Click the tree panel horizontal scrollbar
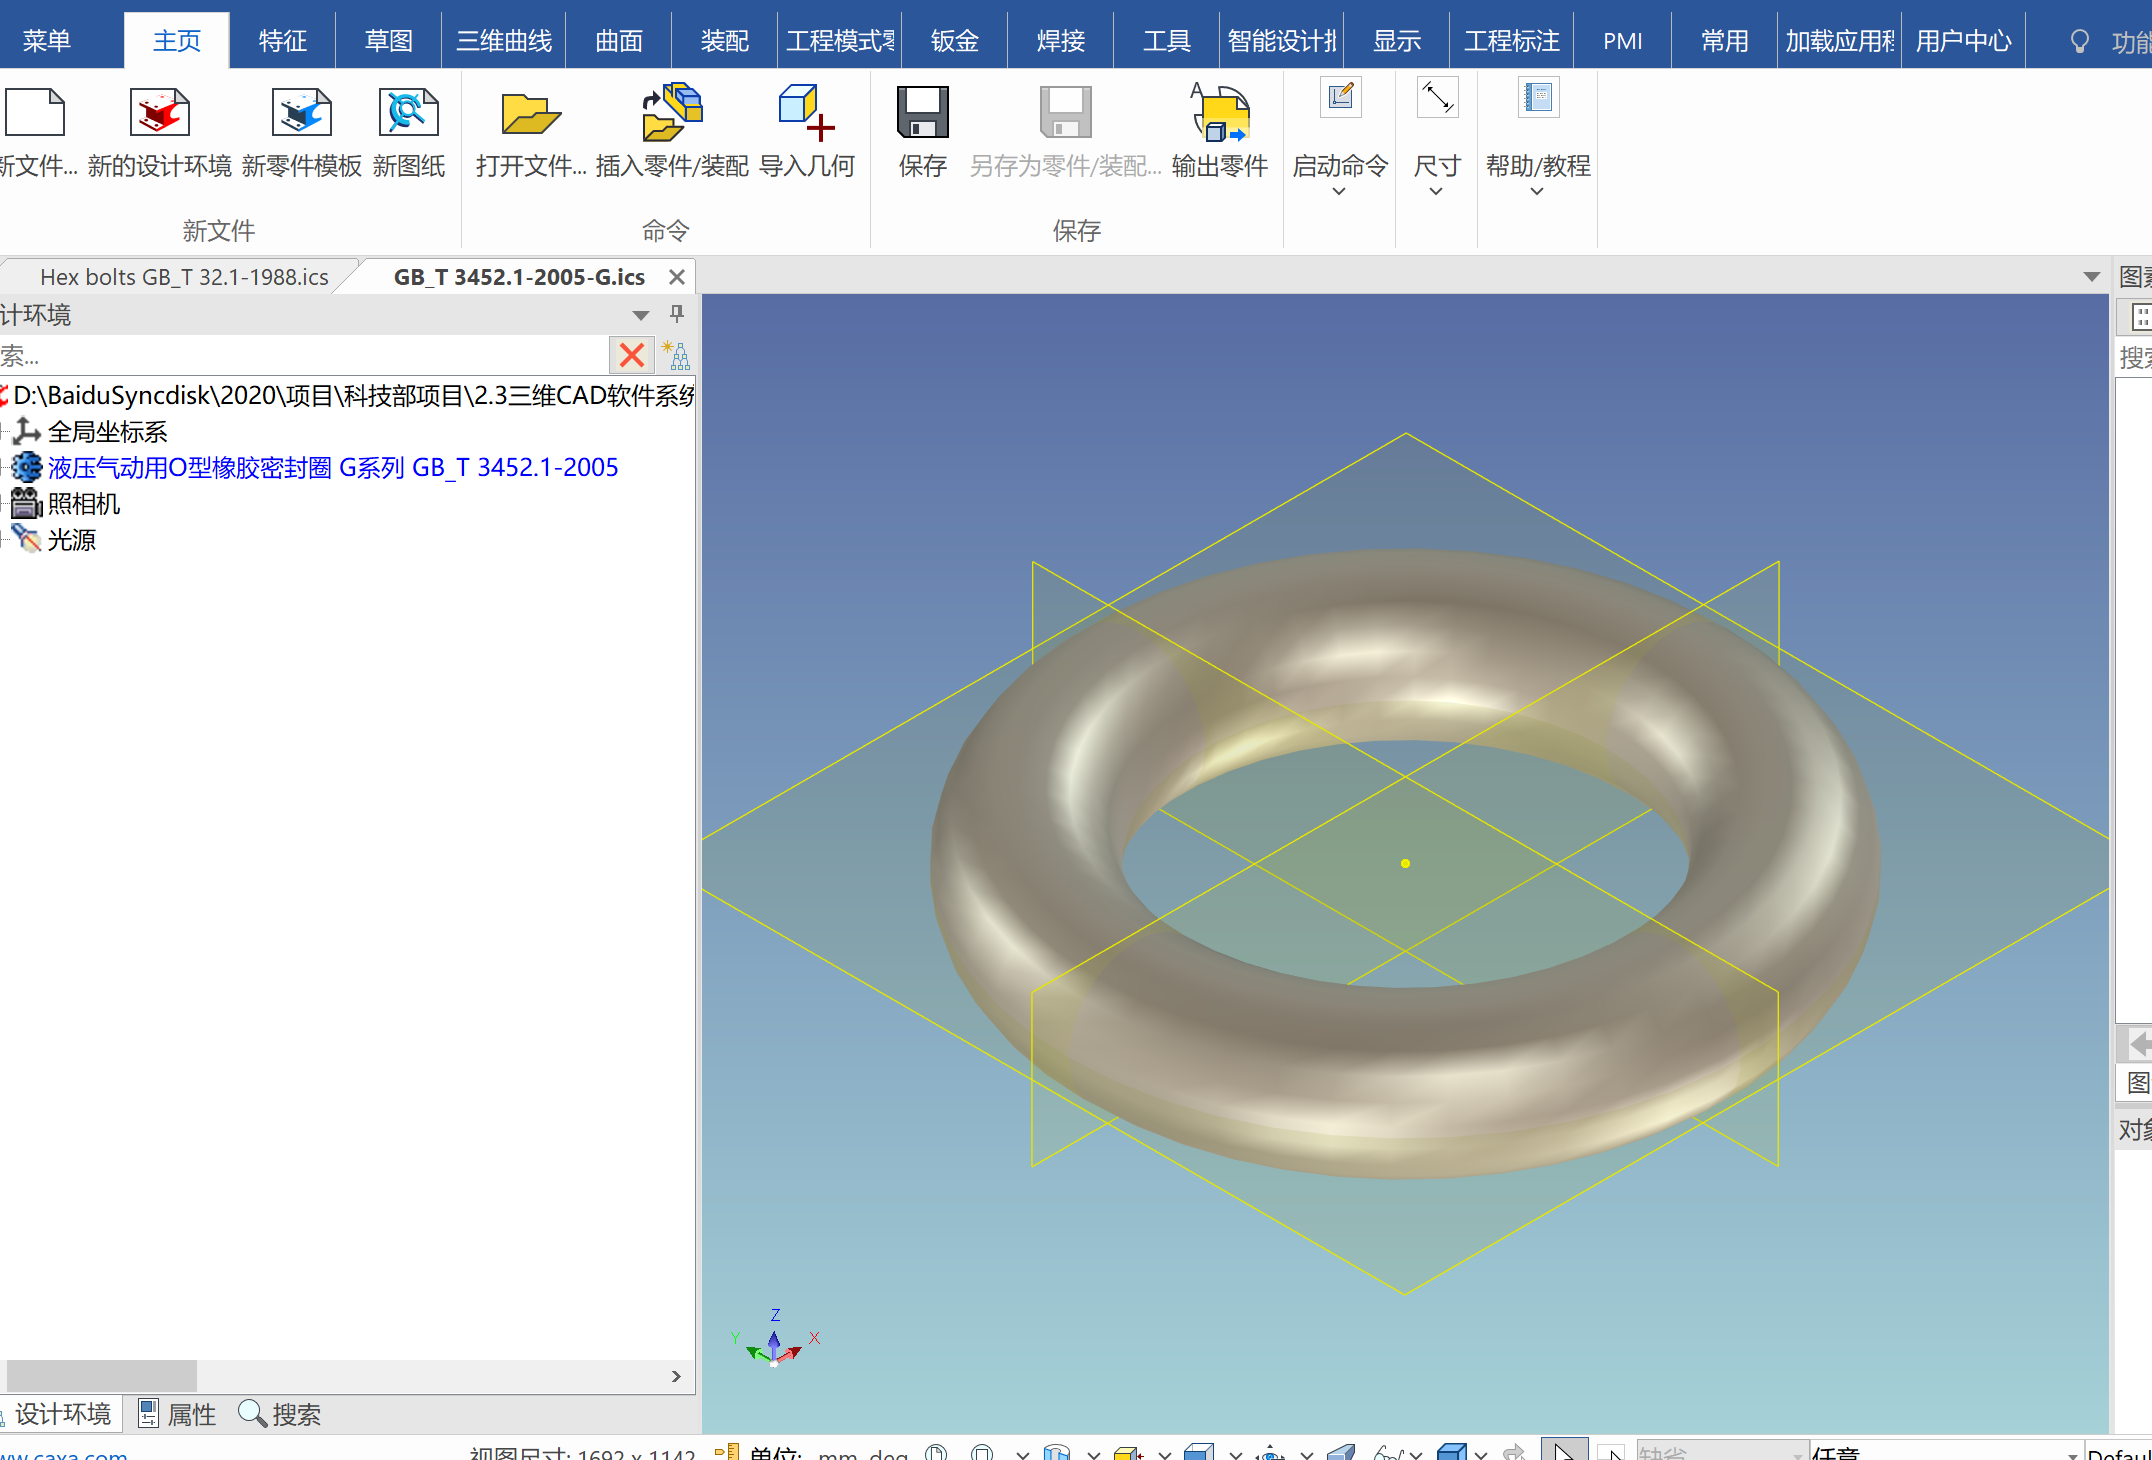Screen dimensions: 2152x1460 [x=102, y=1375]
